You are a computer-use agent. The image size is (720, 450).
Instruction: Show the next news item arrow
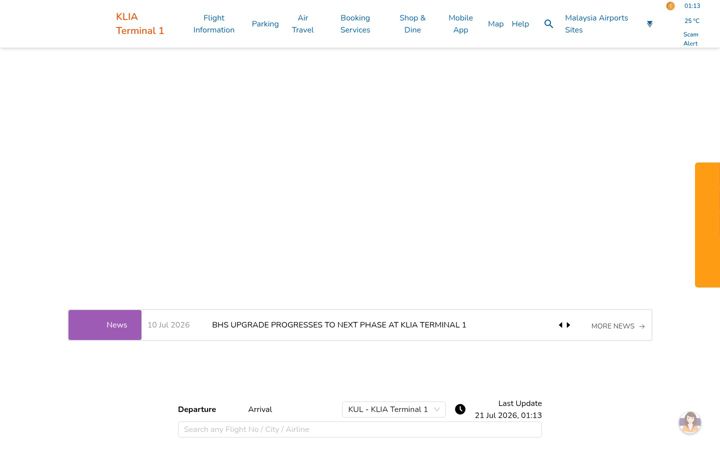pyautogui.click(x=568, y=325)
